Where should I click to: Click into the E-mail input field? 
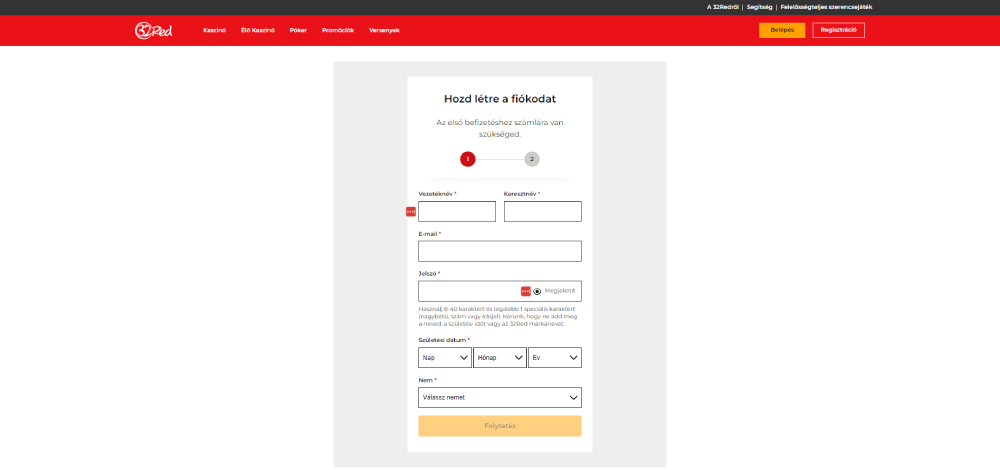click(x=499, y=251)
